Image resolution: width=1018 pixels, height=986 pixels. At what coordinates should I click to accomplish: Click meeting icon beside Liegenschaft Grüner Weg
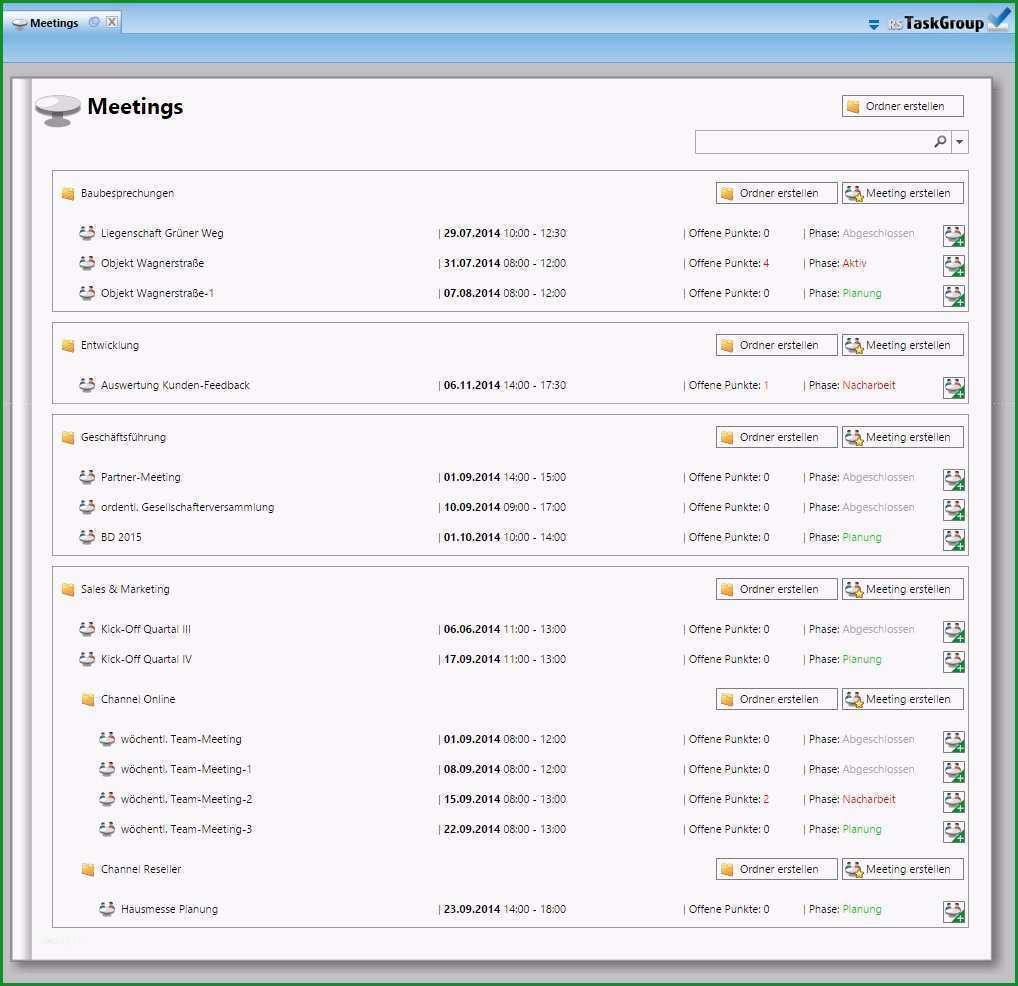(87, 232)
